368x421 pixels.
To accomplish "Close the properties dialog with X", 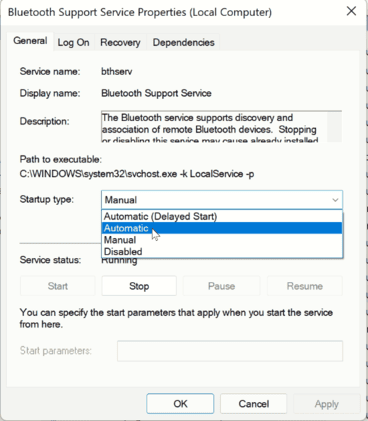I will tap(351, 11).
